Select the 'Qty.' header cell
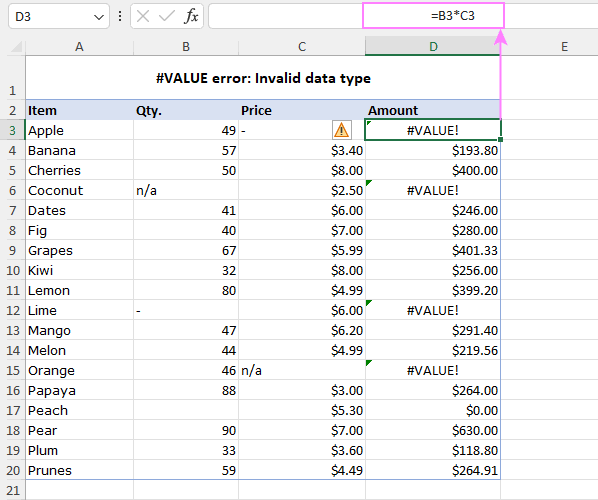Screen dimensions: 598x500 tap(186, 110)
